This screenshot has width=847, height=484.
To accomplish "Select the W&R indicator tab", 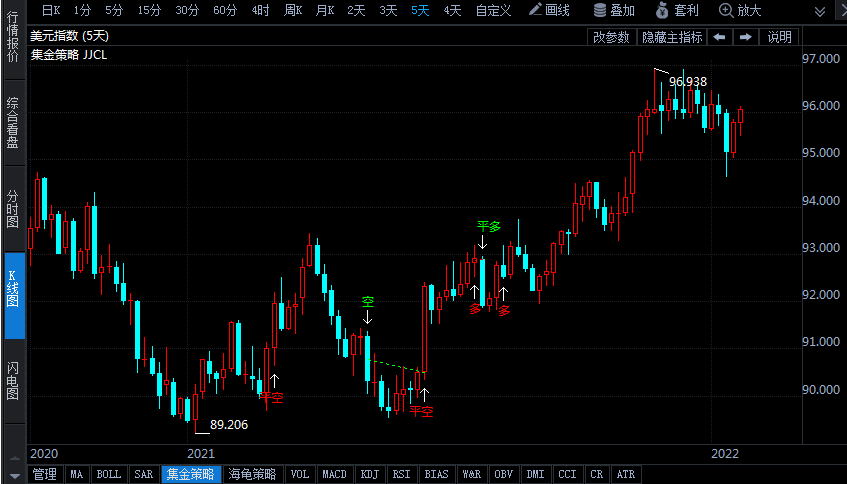I will (472, 474).
